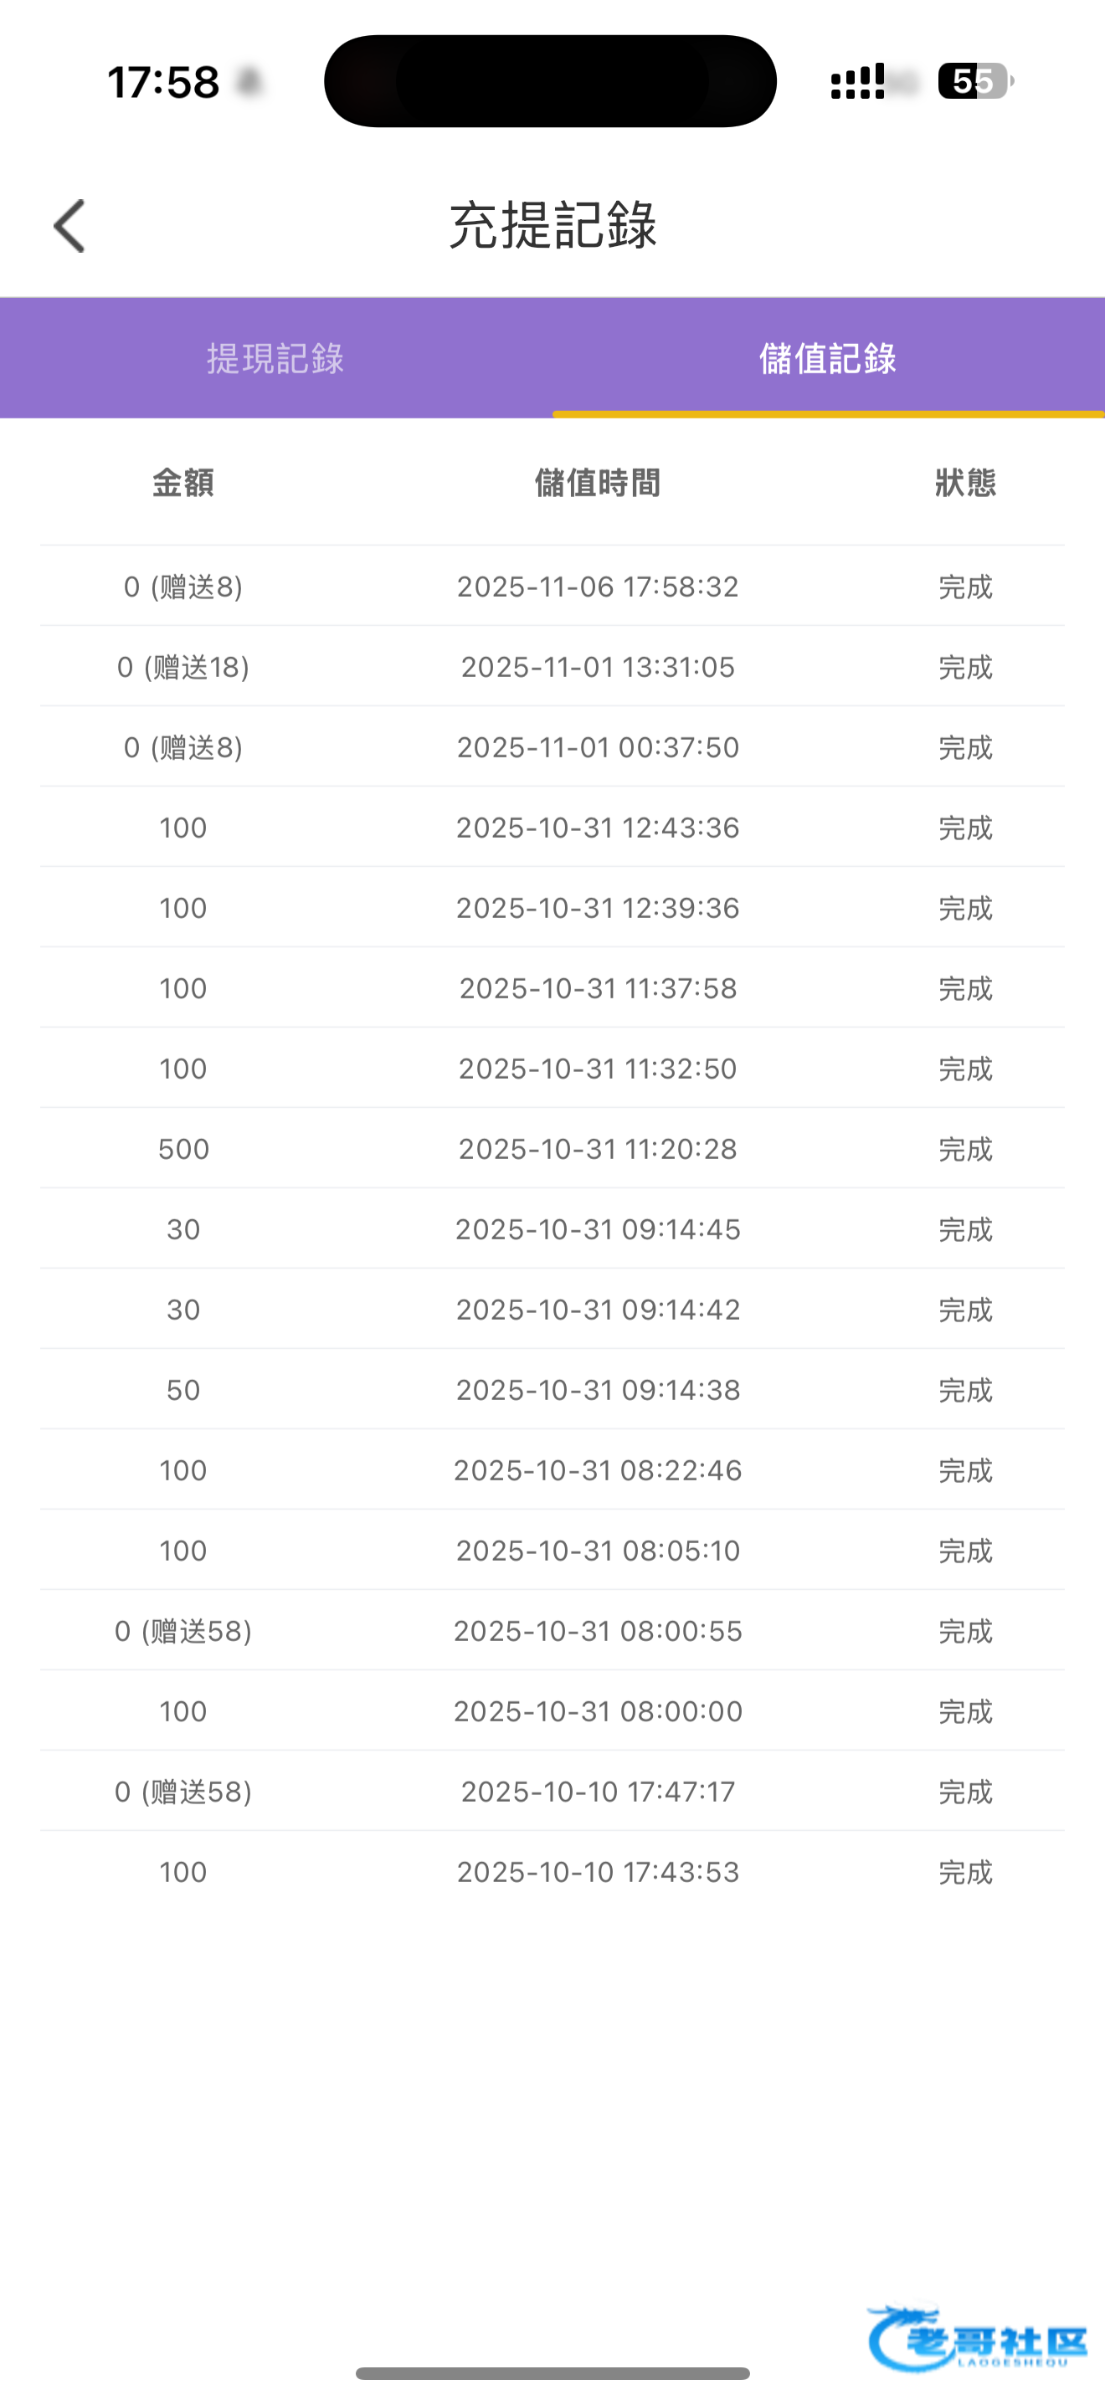The image size is (1105, 2400).
Task: Tap the 500 deposit amount row
Action: (x=183, y=1149)
